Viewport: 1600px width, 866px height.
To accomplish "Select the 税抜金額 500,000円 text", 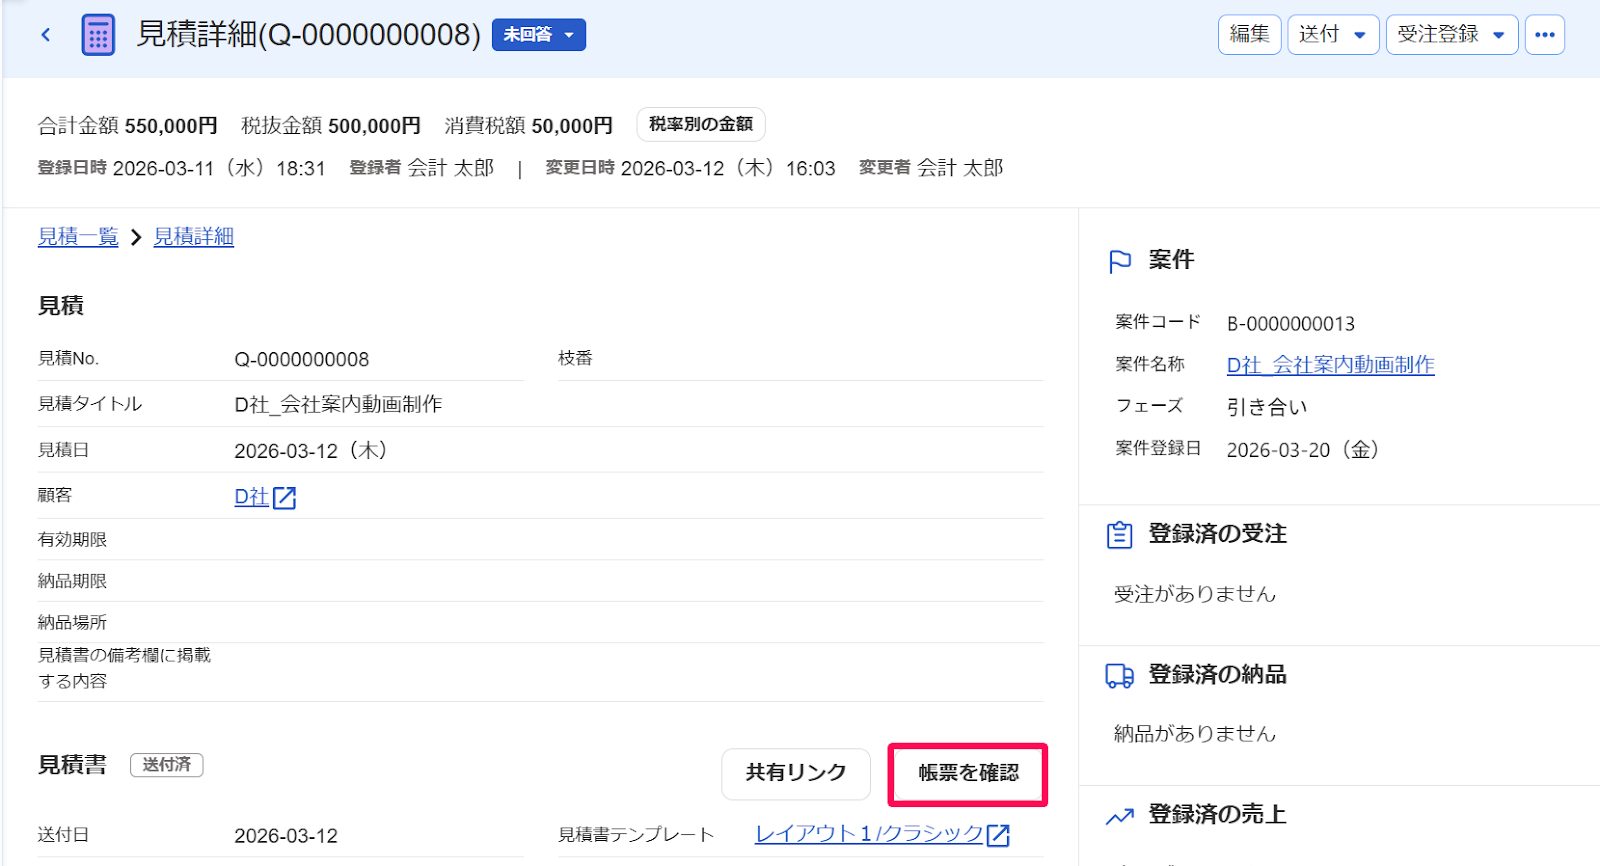I will 331,126.
